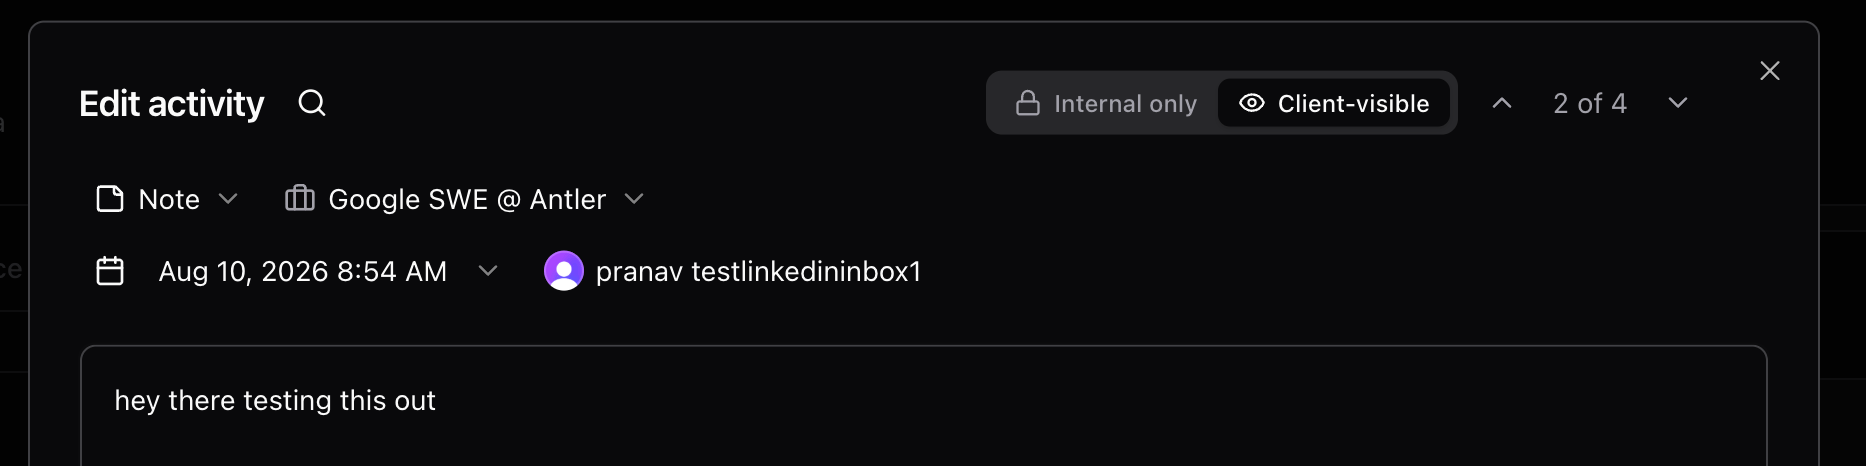Go to next activity with down chevron
Screen dimensions: 1866x466
tap(1678, 103)
